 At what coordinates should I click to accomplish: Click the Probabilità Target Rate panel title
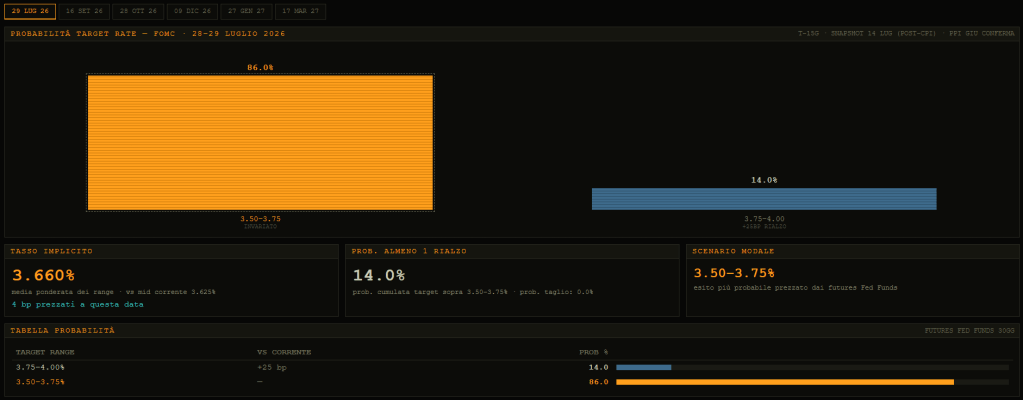tap(147, 33)
